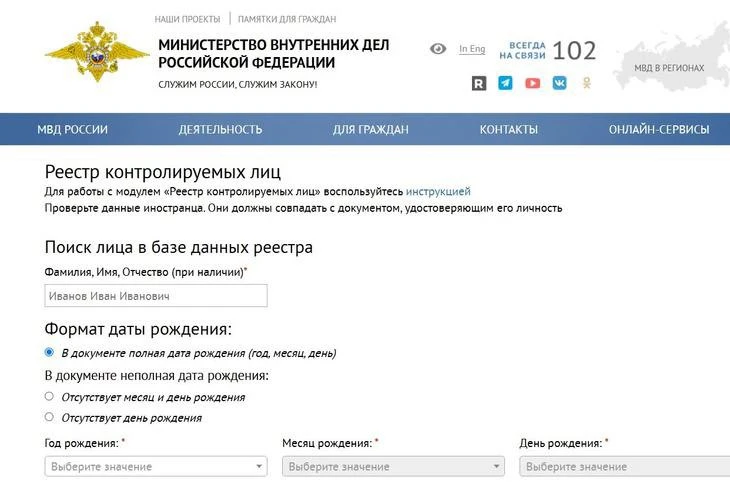Click the ВСЕГДА НА СВЯЗИ label
This screenshot has width=730, height=487.
point(522,50)
